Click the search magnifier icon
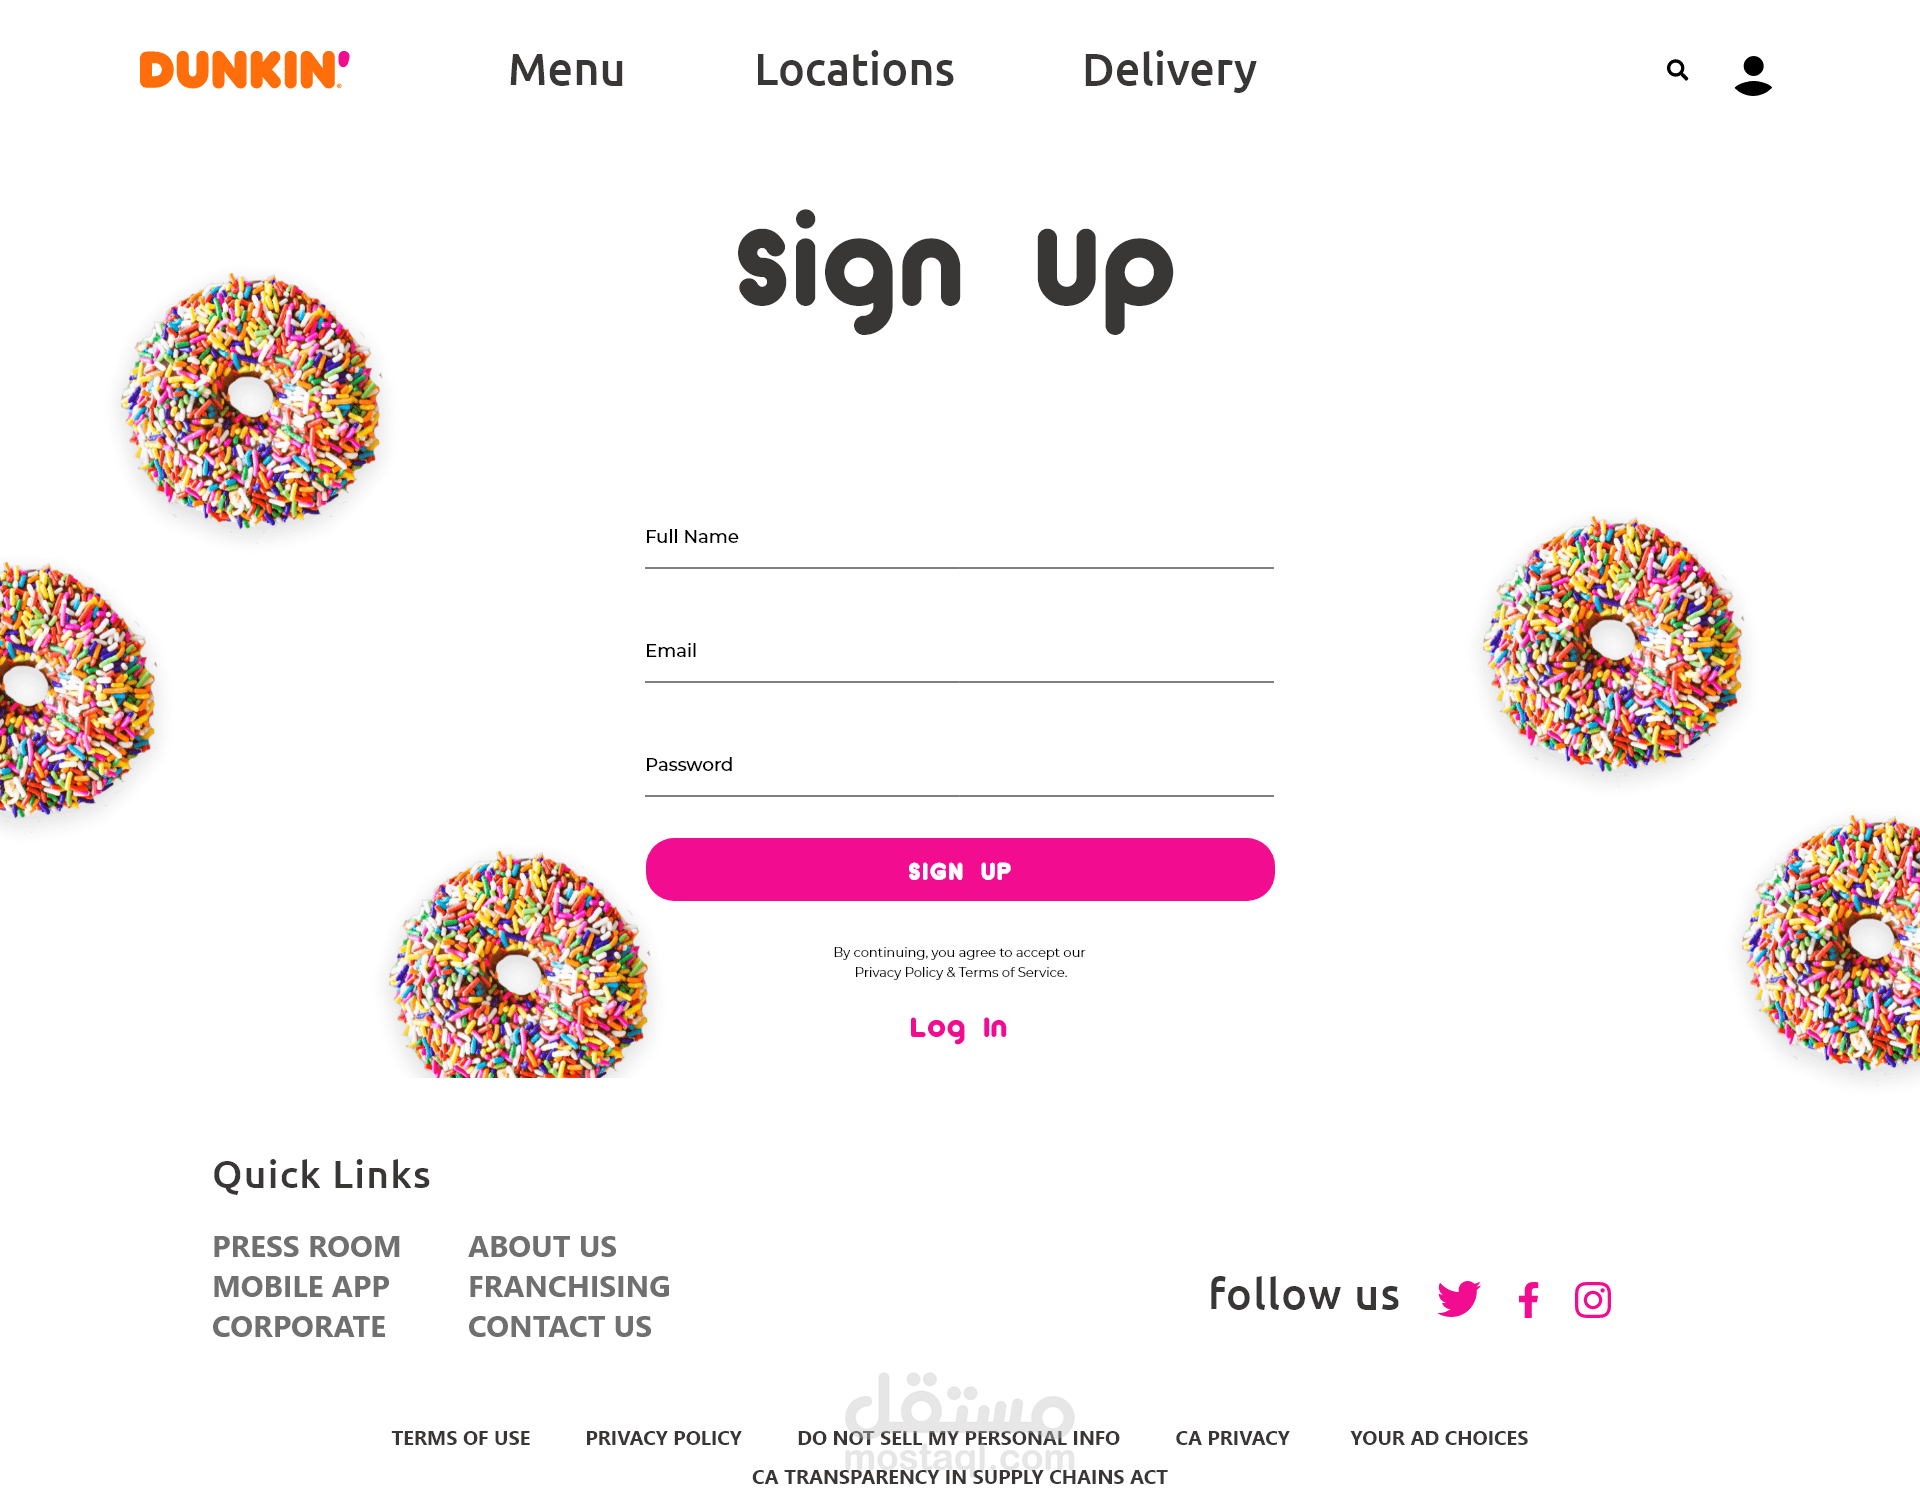The width and height of the screenshot is (1920, 1508). [x=1677, y=70]
